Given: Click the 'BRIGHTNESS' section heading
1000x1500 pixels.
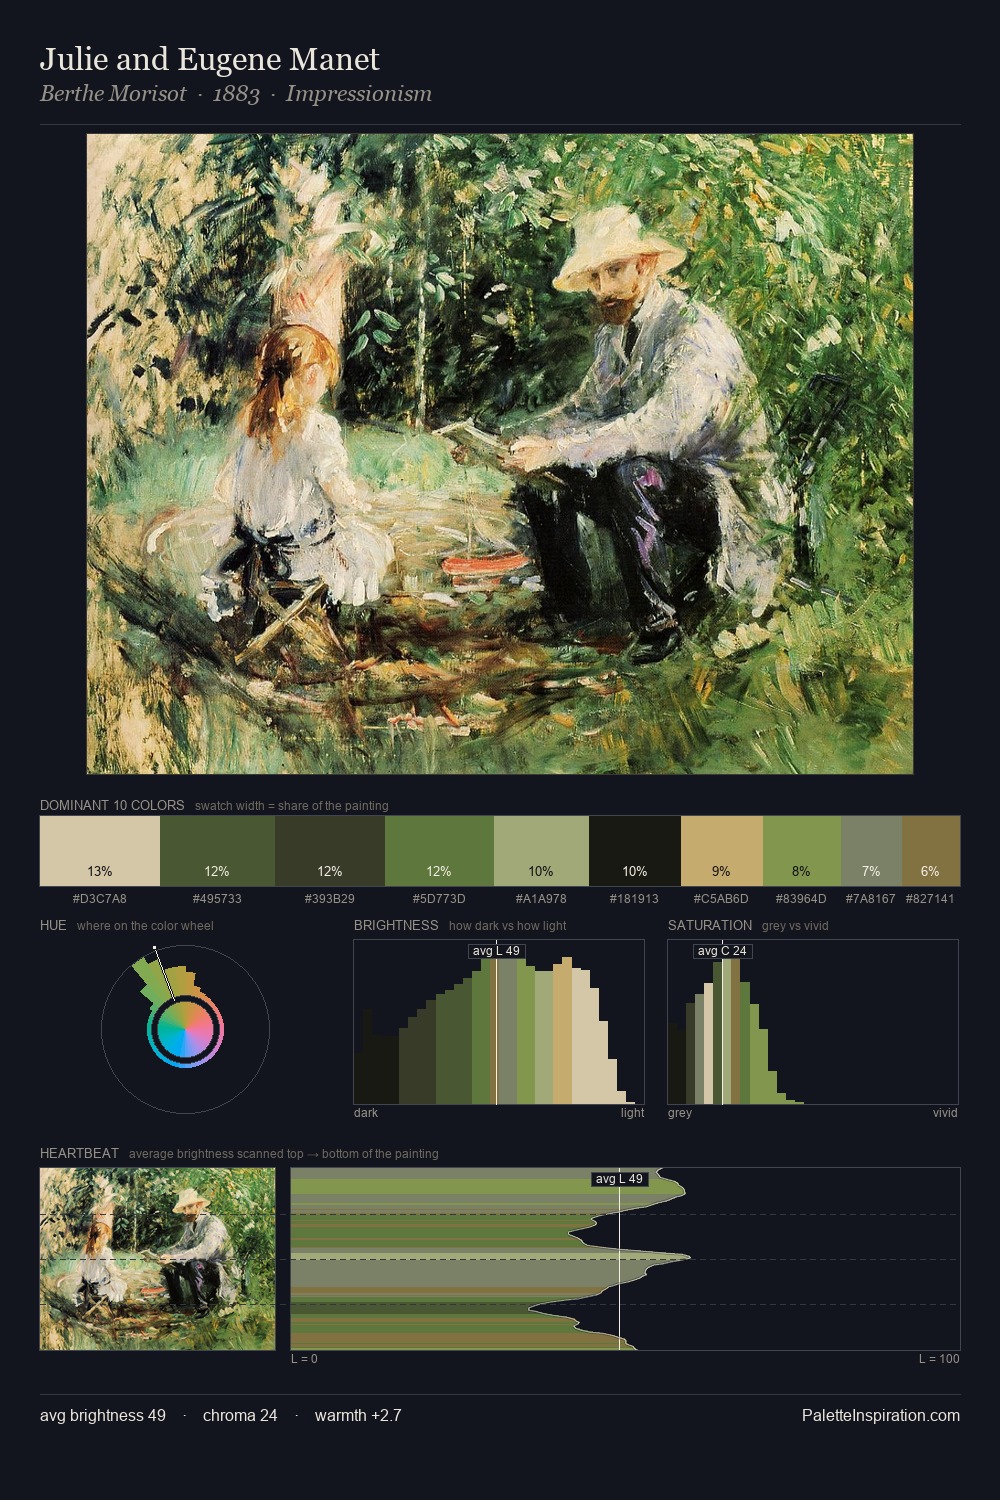Looking at the screenshot, I should point(396,925).
